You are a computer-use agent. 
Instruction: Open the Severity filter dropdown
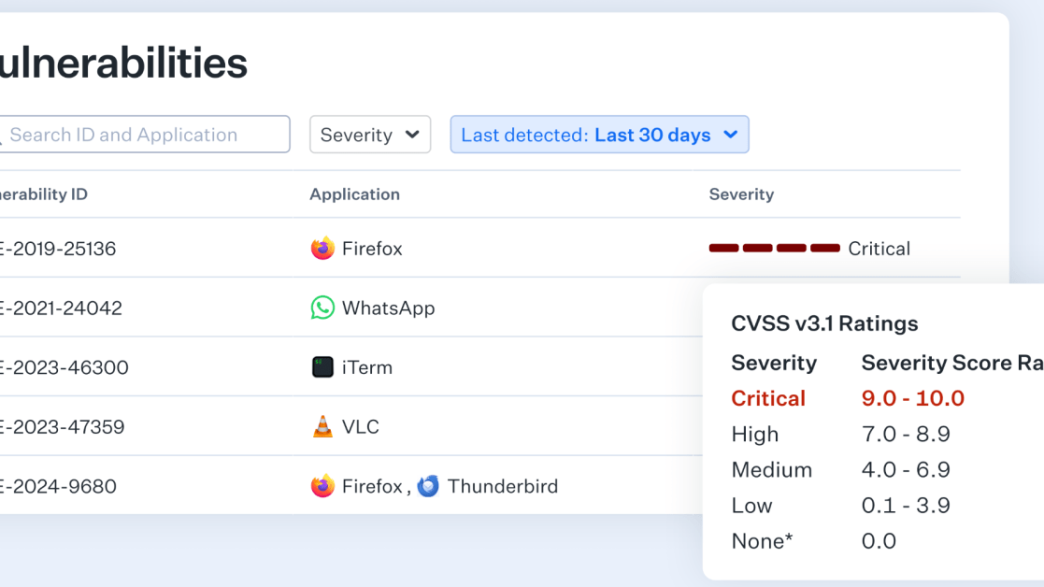coord(370,135)
